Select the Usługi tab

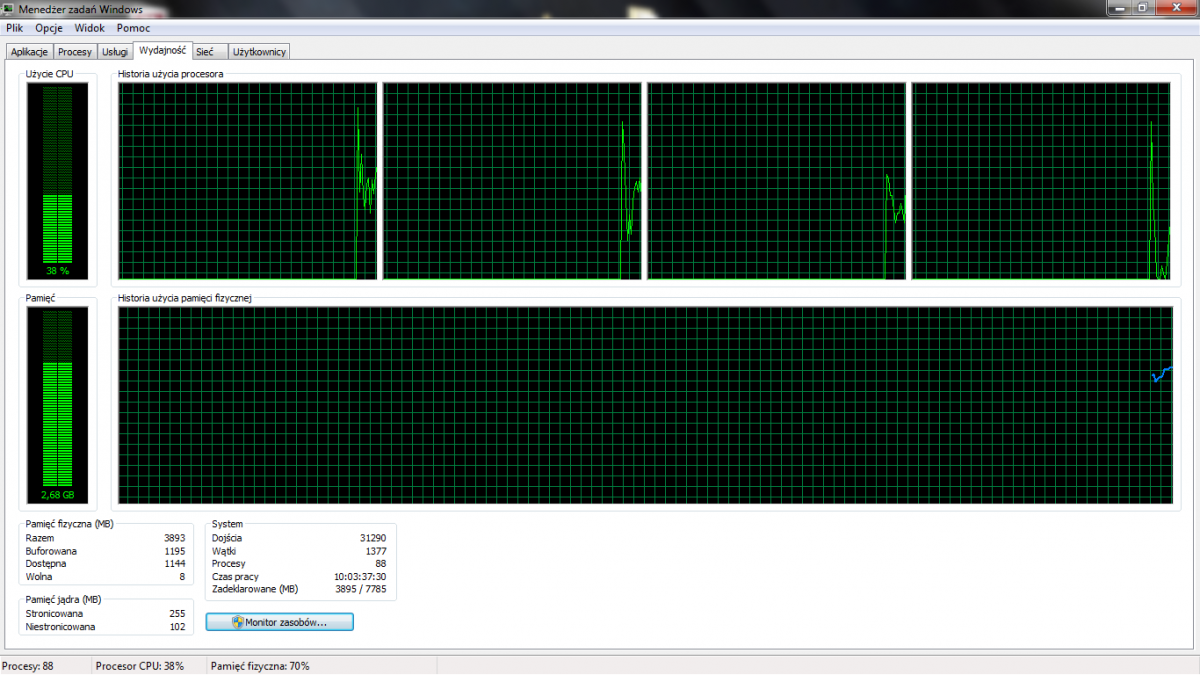[x=115, y=52]
